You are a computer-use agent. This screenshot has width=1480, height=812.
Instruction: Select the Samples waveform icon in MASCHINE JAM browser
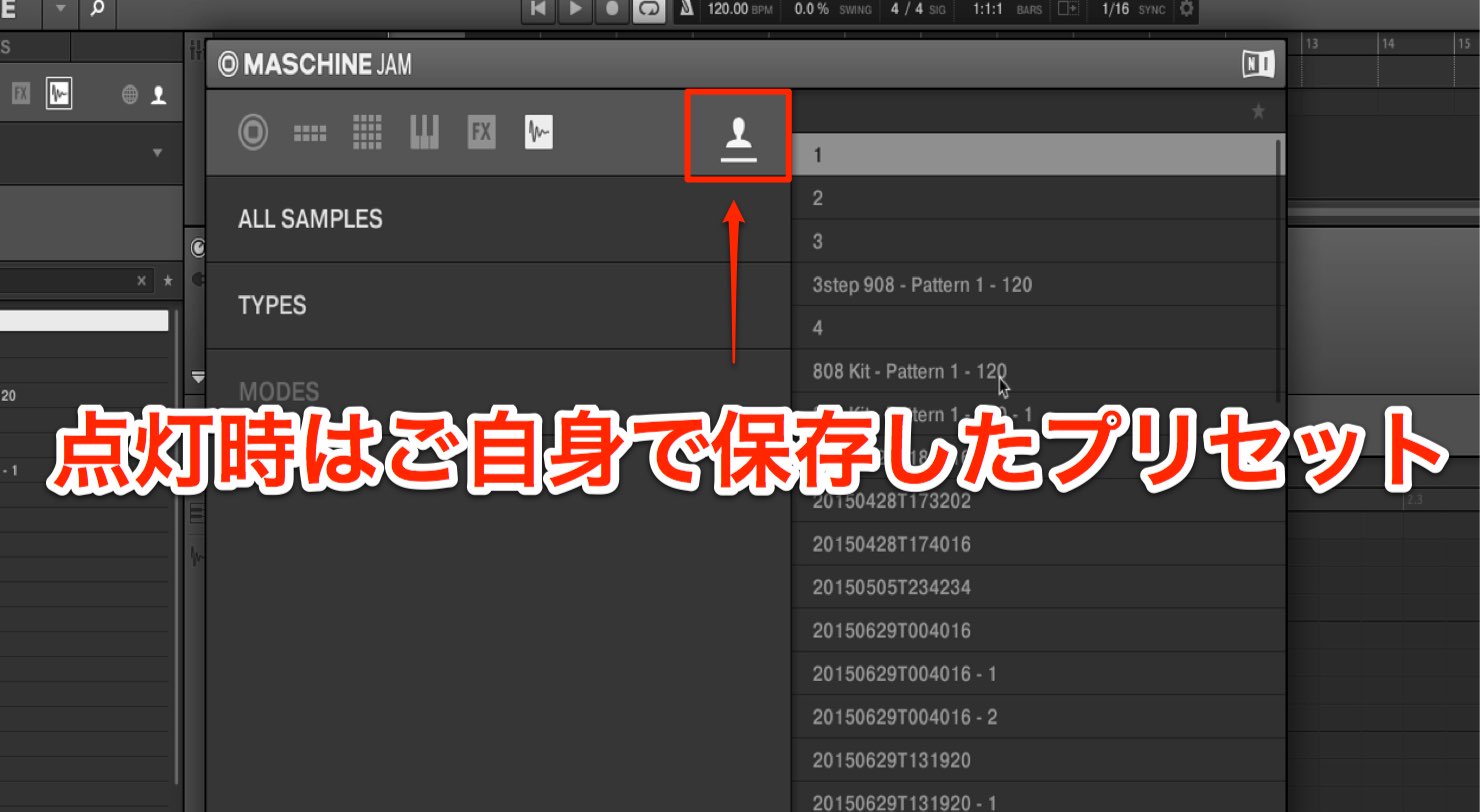click(x=539, y=132)
